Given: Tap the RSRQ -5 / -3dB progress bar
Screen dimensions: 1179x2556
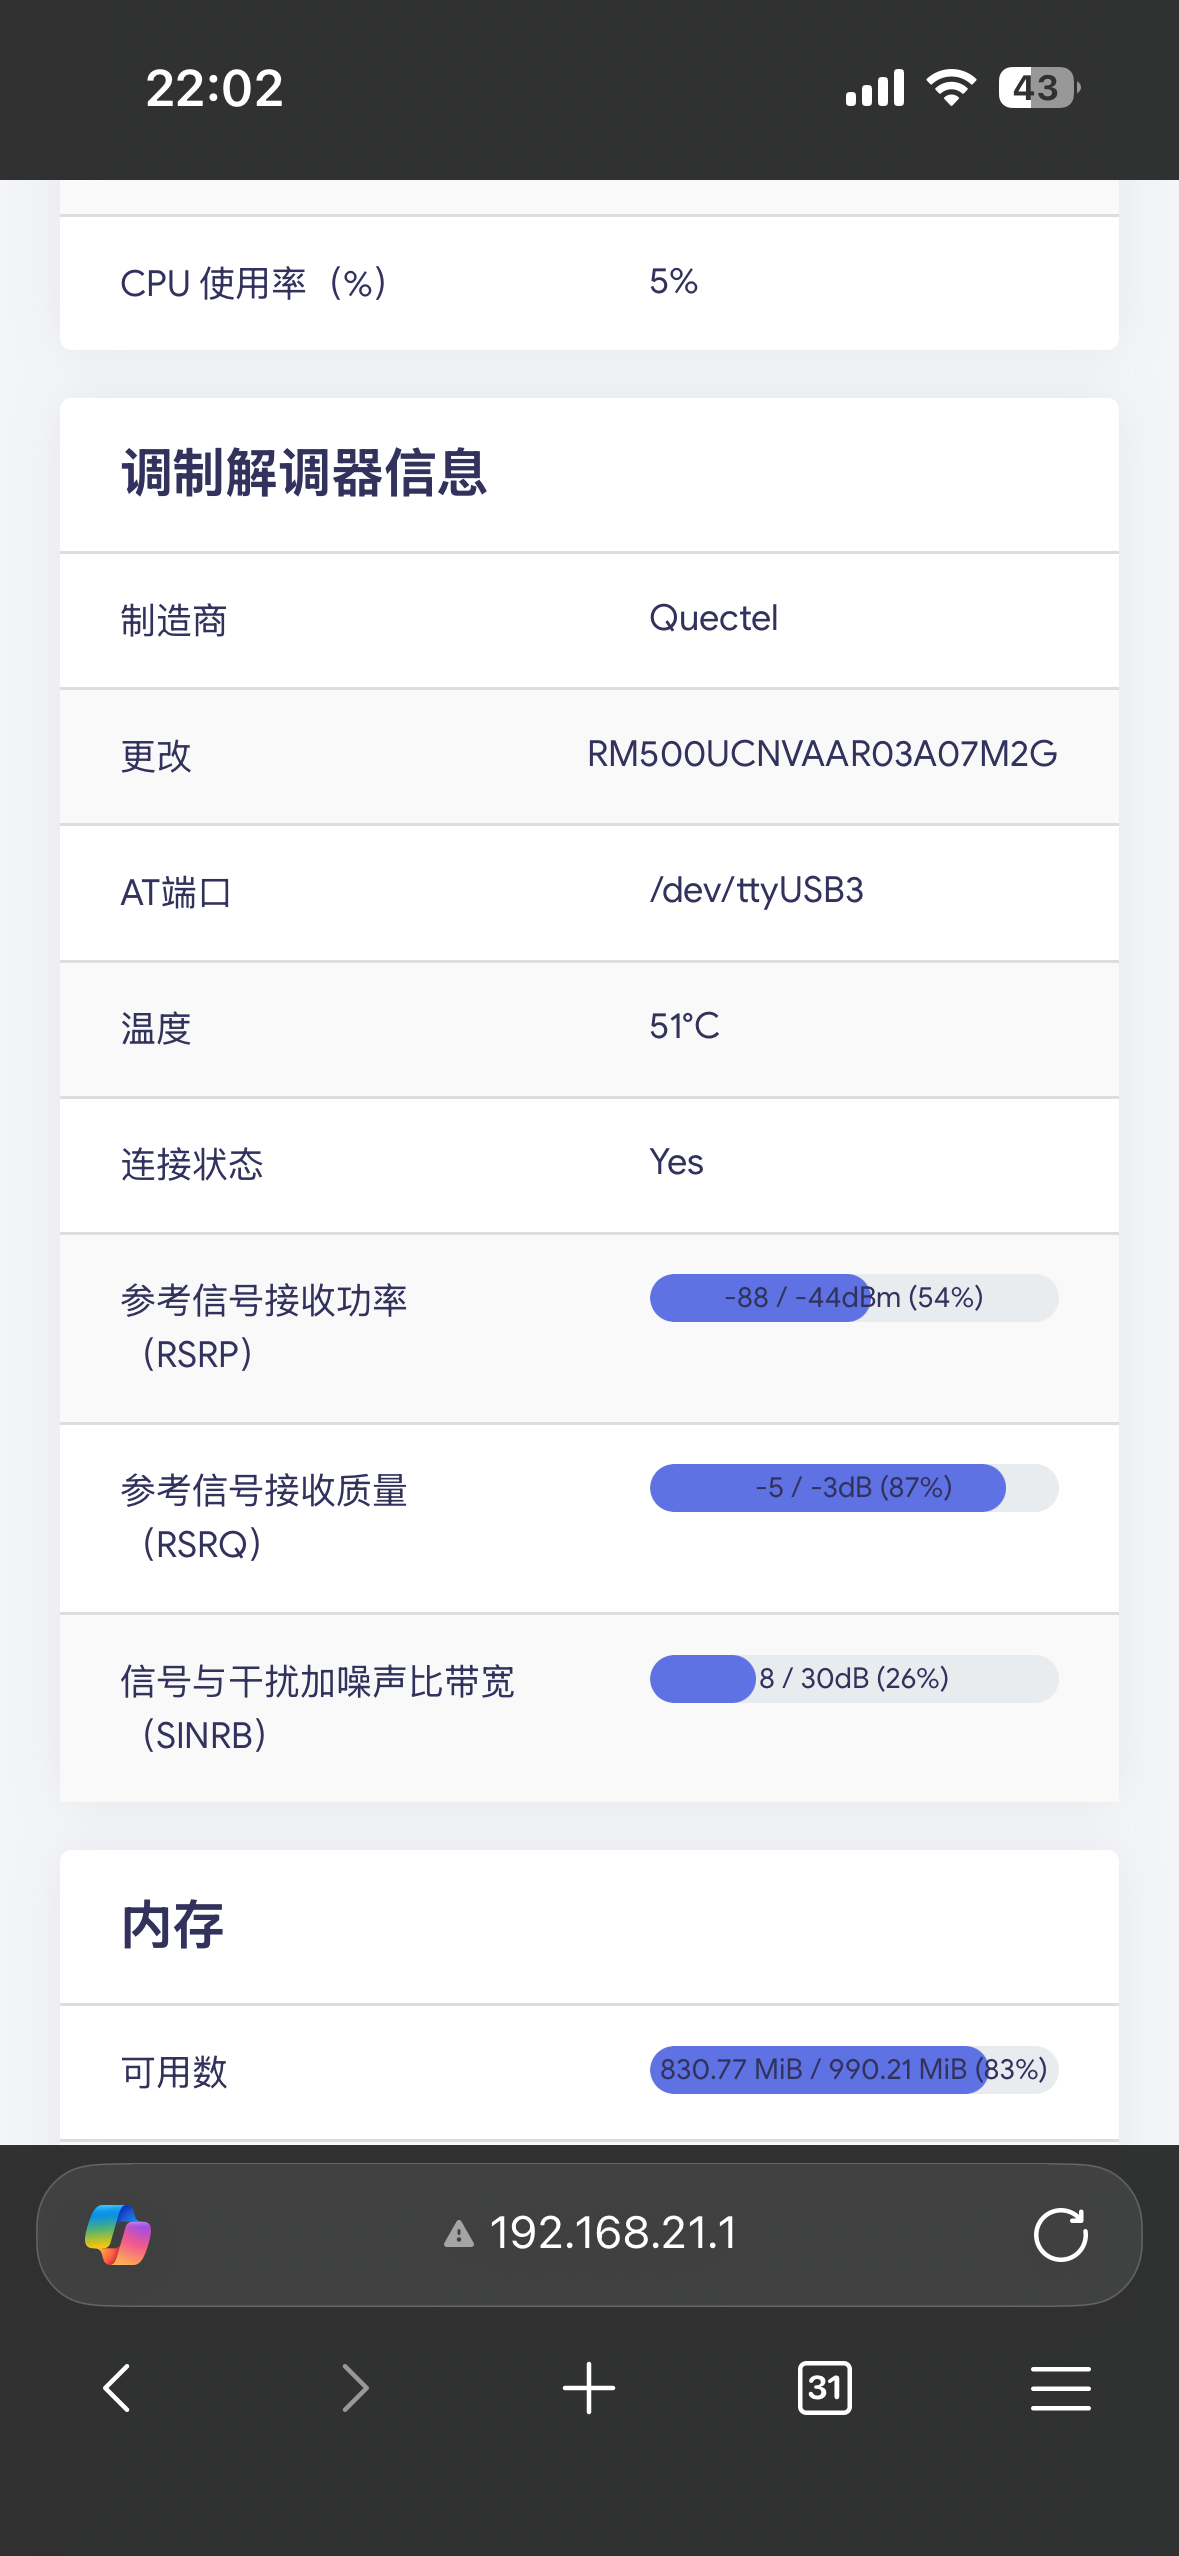Looking at the screenshot, I should [x=853, y=1488].
